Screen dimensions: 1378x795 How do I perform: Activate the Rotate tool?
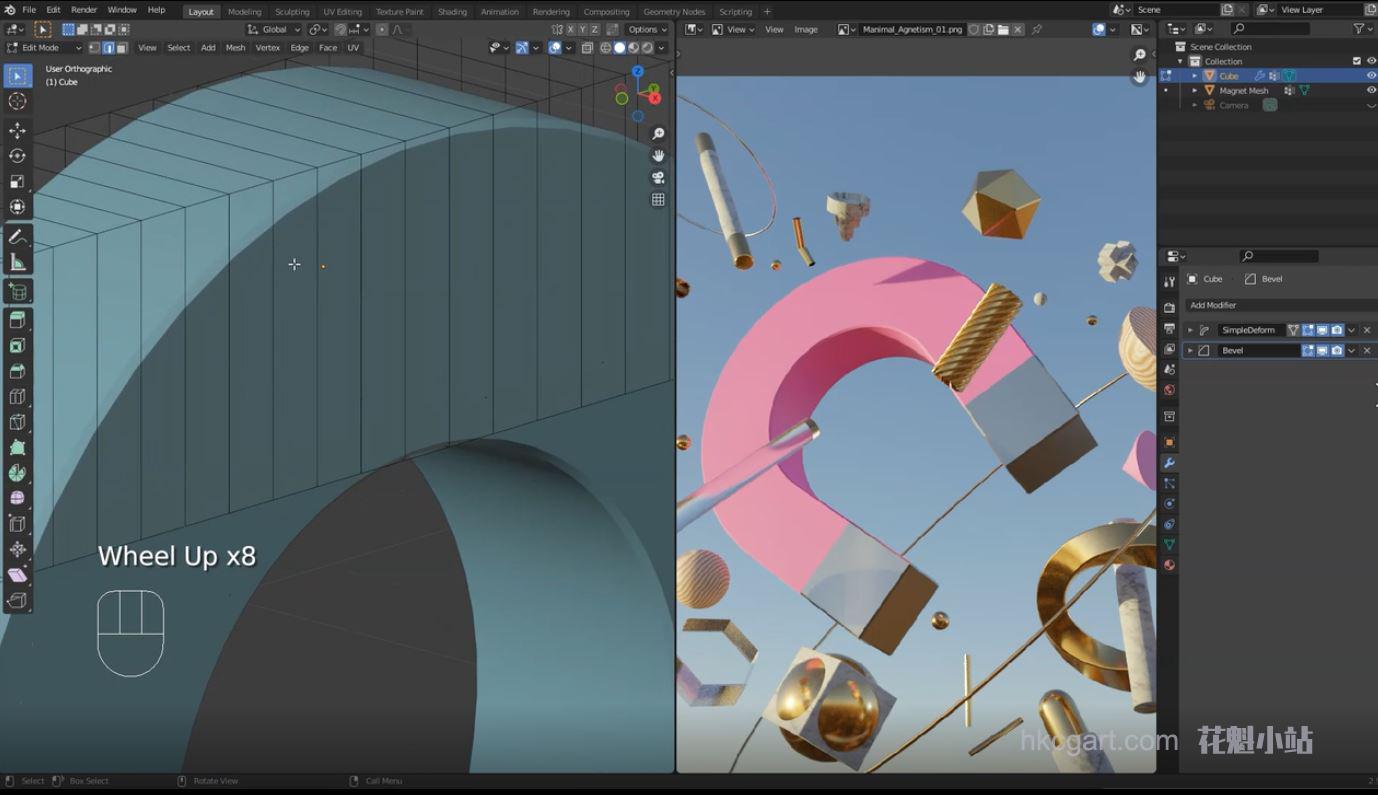17,156
